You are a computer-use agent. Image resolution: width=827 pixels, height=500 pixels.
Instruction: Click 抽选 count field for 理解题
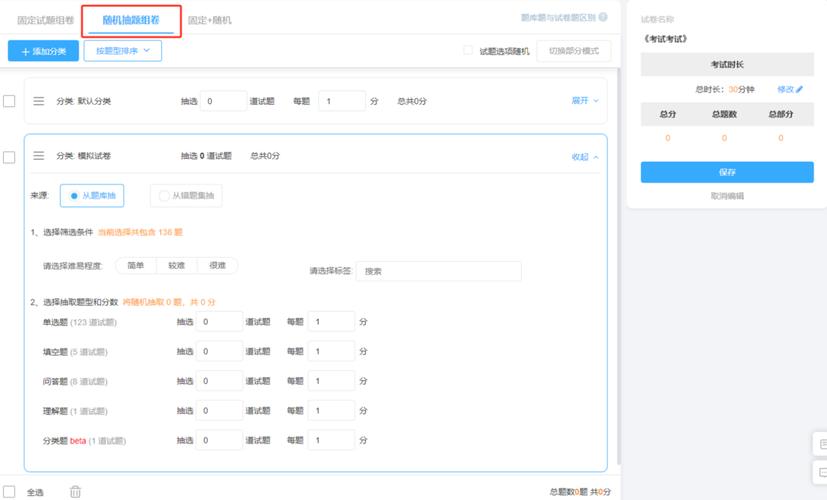coord(219,410)
